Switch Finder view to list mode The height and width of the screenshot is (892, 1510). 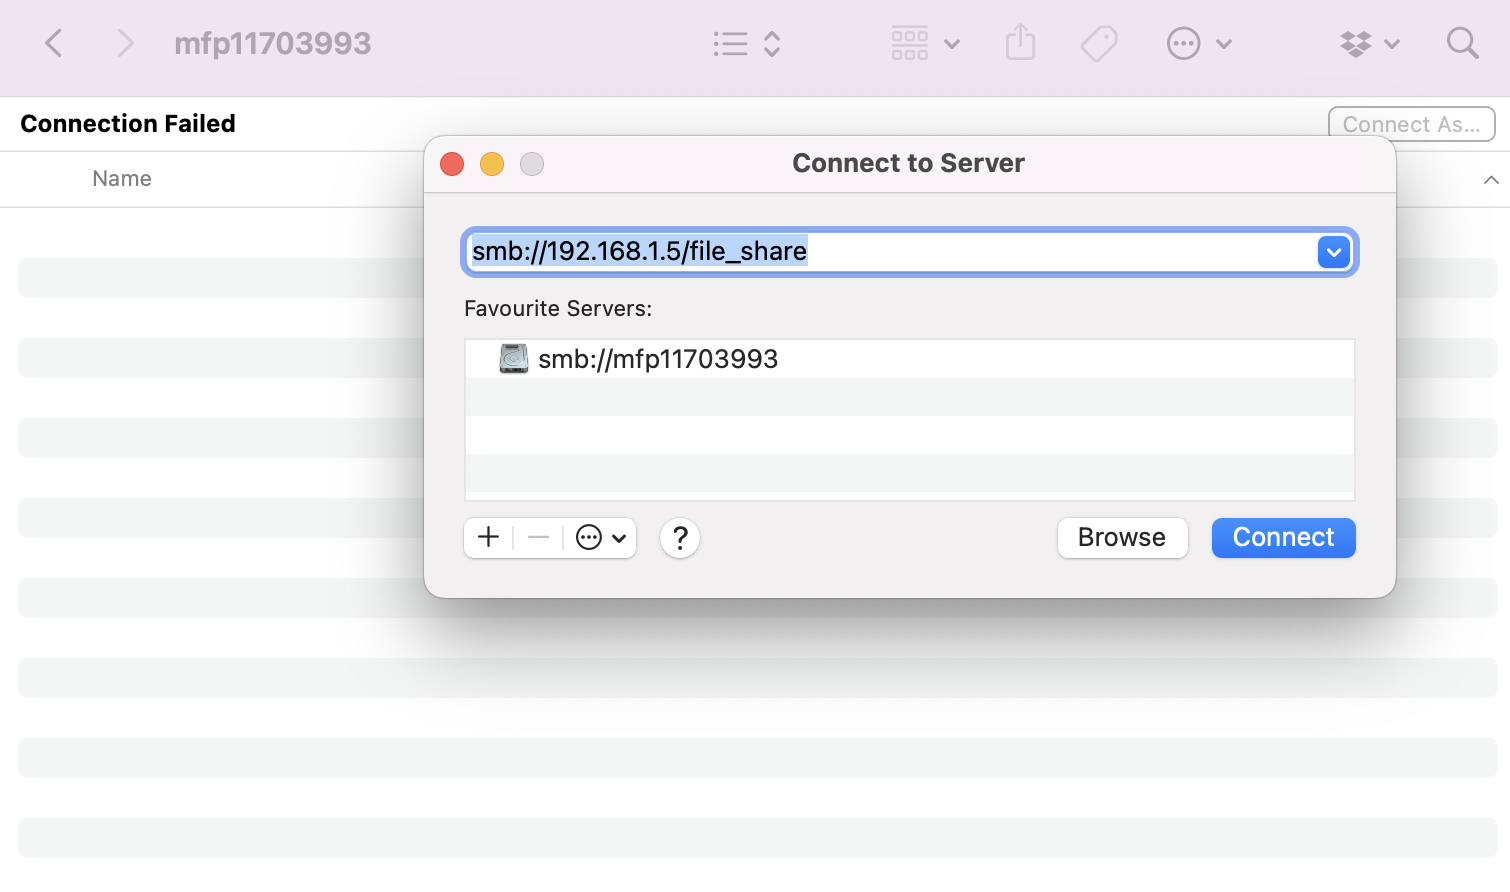tap(730, 44)
